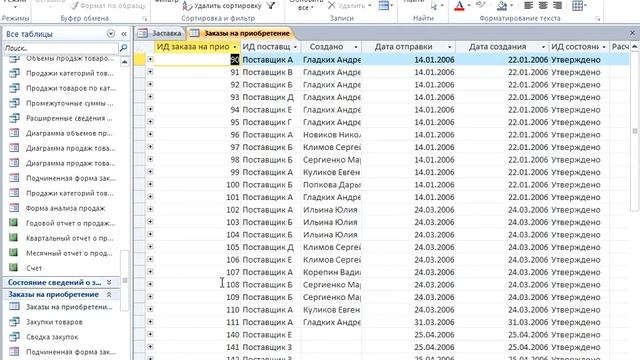Select Поставщик З cell in row 141
Viewport: 640px width, 360px height.
271,347
